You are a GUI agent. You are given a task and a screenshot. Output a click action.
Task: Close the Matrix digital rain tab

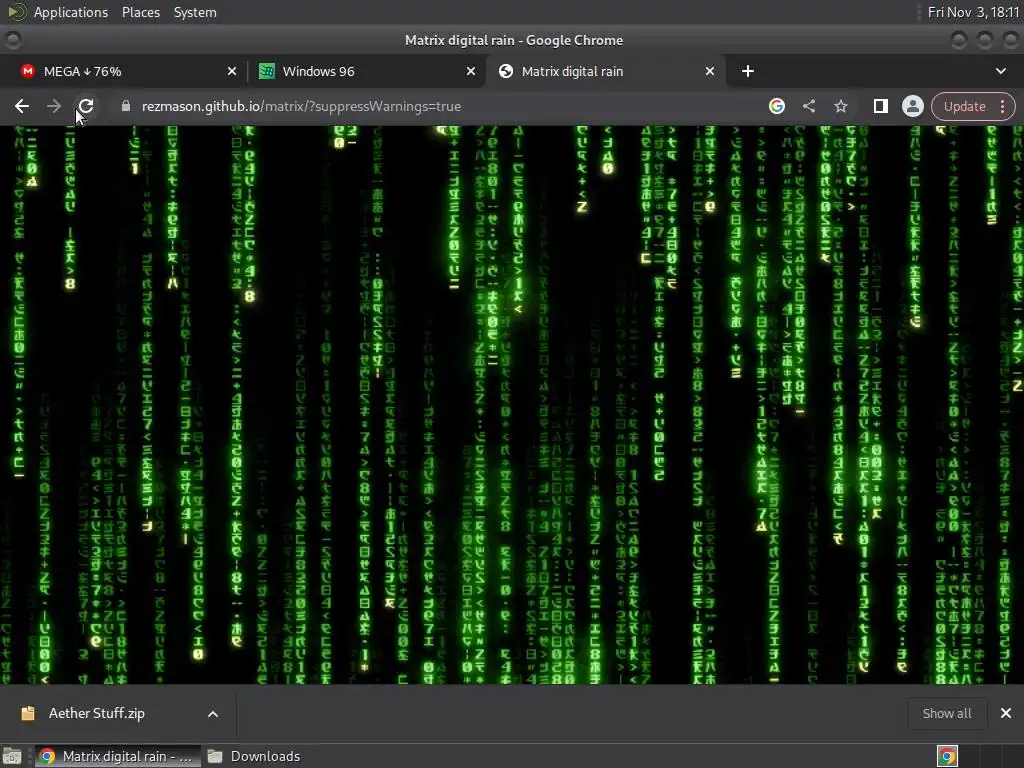[x=710, y=71]
